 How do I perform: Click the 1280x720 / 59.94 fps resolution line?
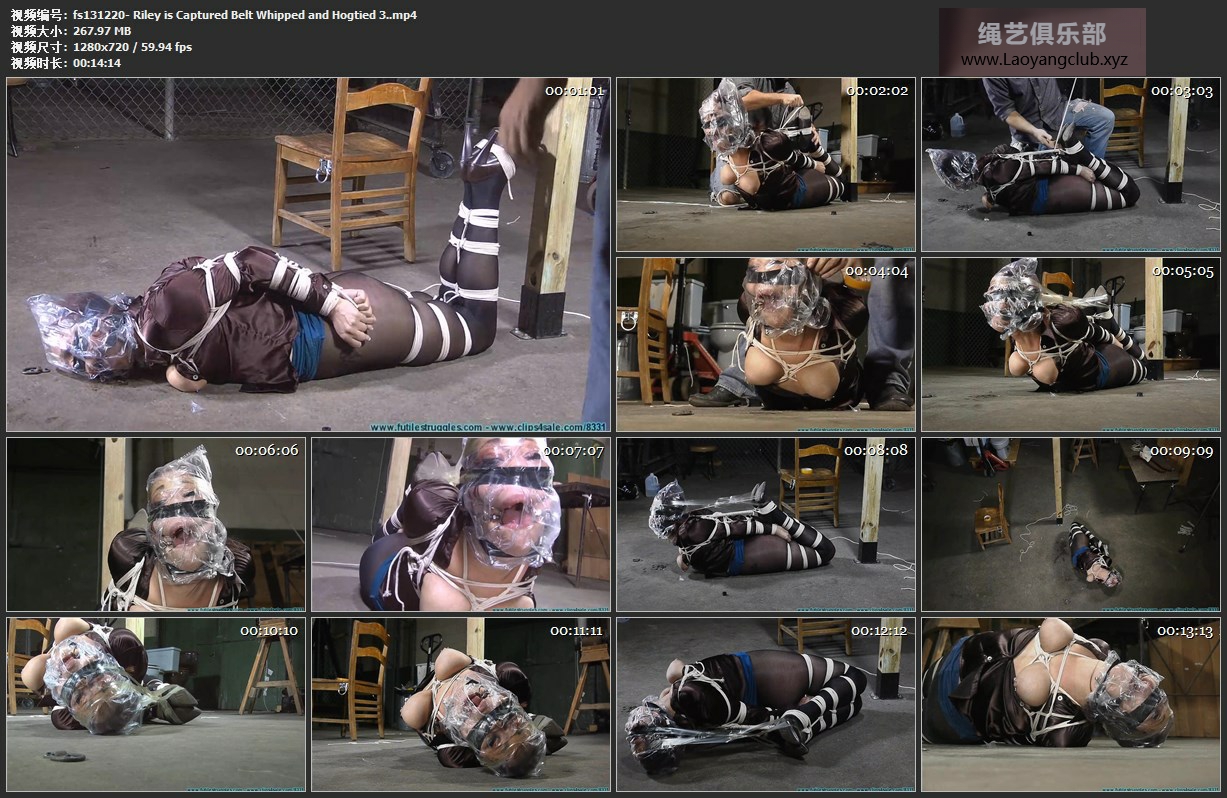[x=132, y=47]
